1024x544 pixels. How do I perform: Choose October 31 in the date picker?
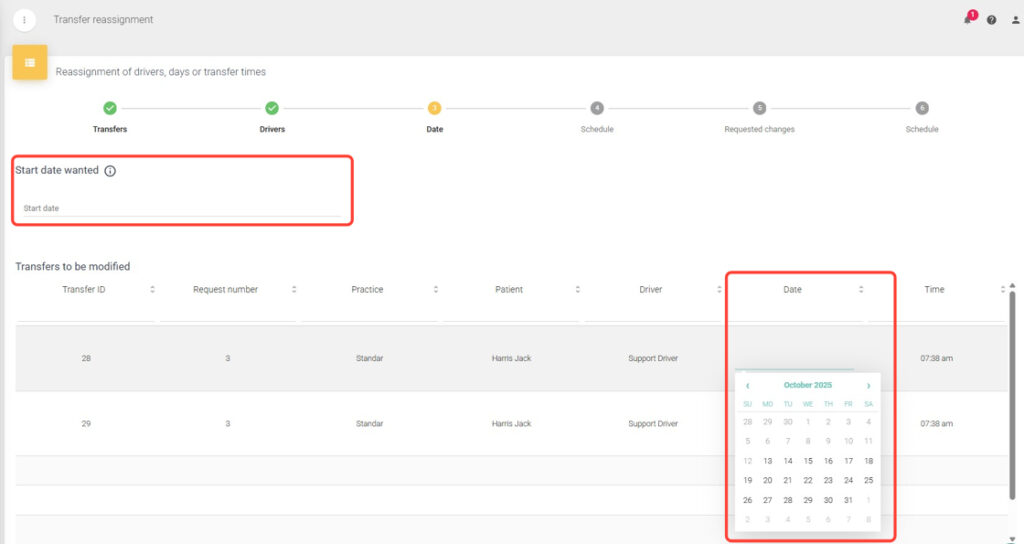tap(848, 500)
